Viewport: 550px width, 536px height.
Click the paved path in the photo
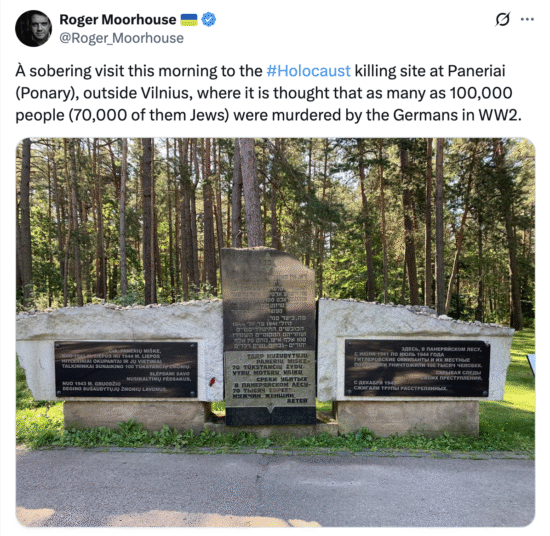click(x=275, y=488)
